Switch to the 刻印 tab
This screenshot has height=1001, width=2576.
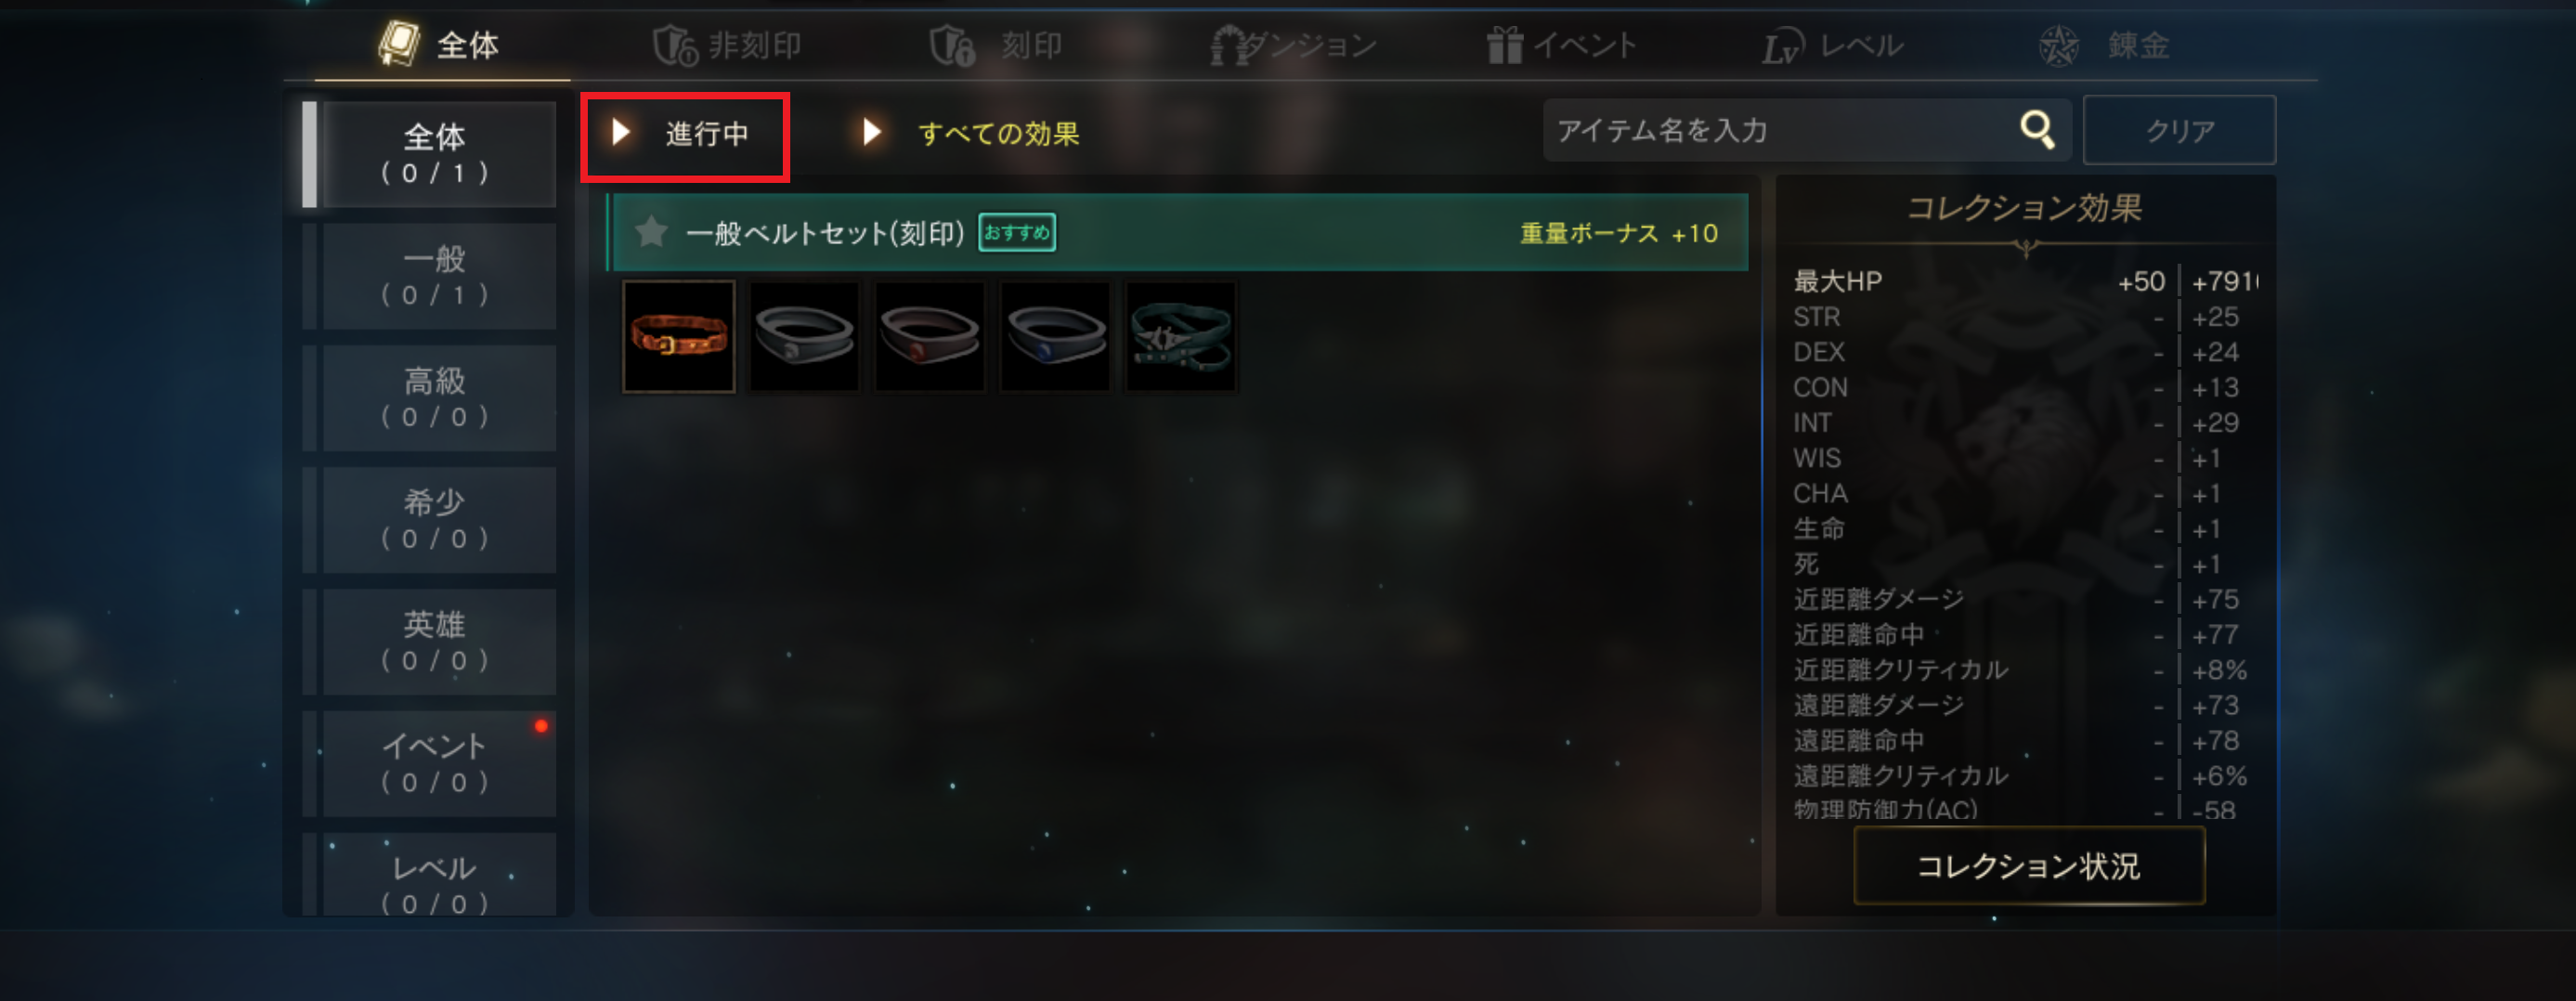point(996,45)
